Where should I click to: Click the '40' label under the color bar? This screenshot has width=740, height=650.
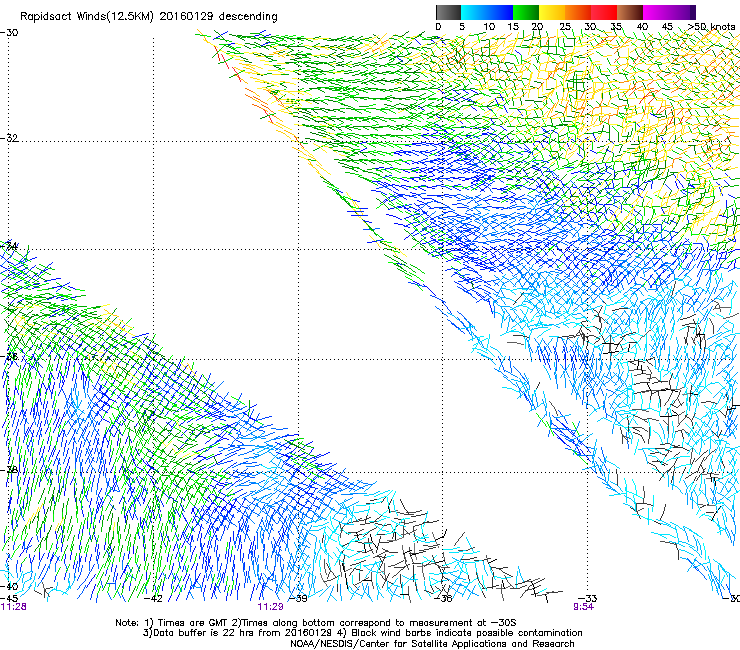tap(642, 27)
